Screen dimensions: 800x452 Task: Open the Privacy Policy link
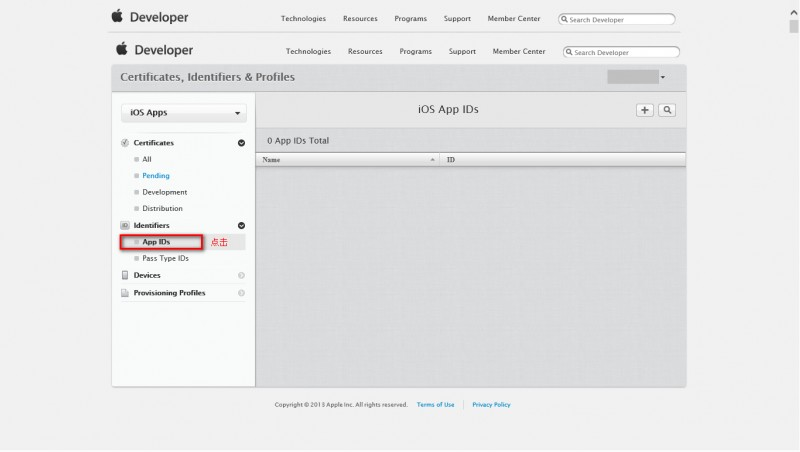[491, 405]
